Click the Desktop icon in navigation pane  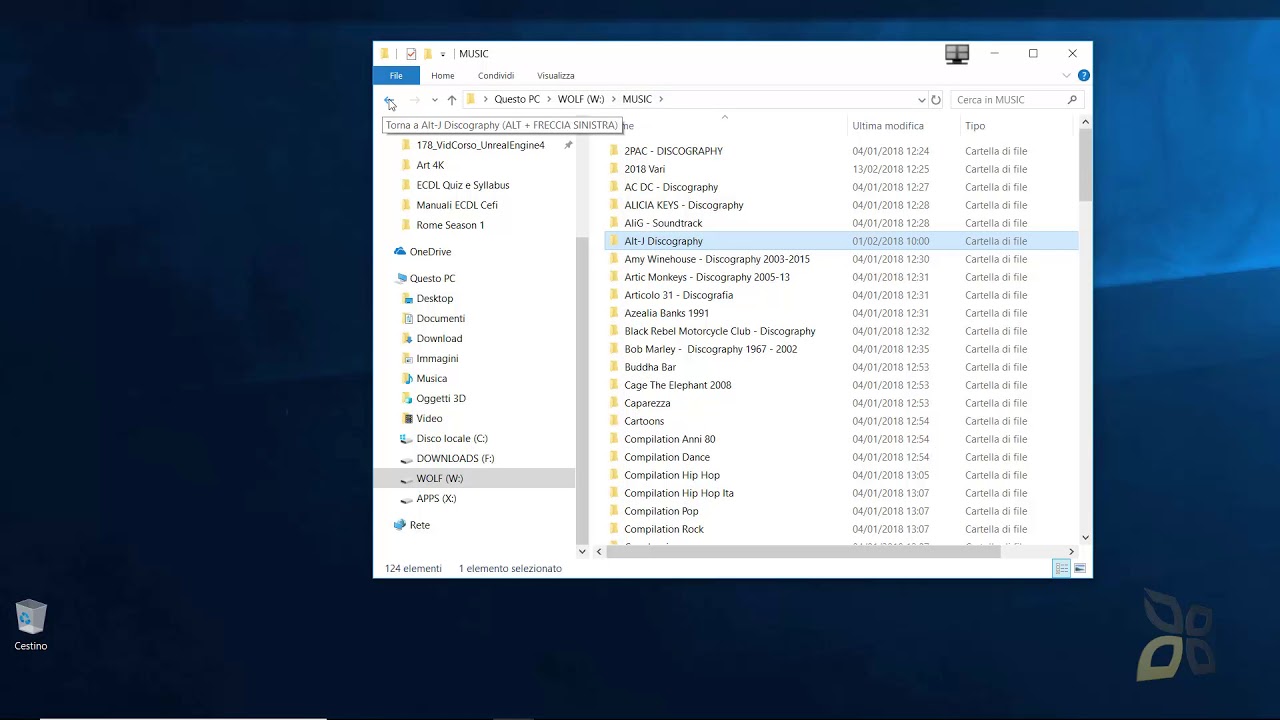coord(407,299)
